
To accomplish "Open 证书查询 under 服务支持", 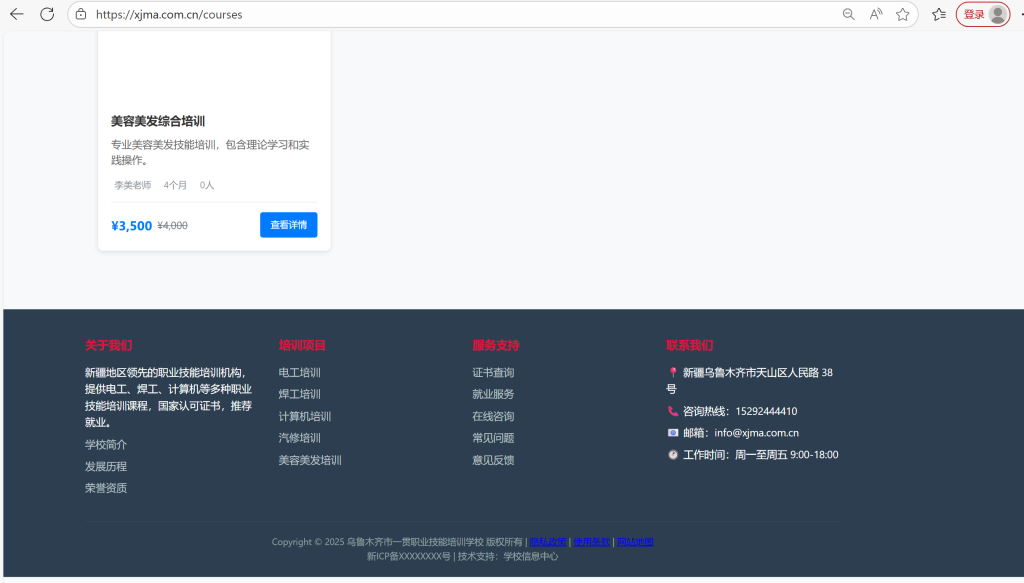I will click(493, 372).
